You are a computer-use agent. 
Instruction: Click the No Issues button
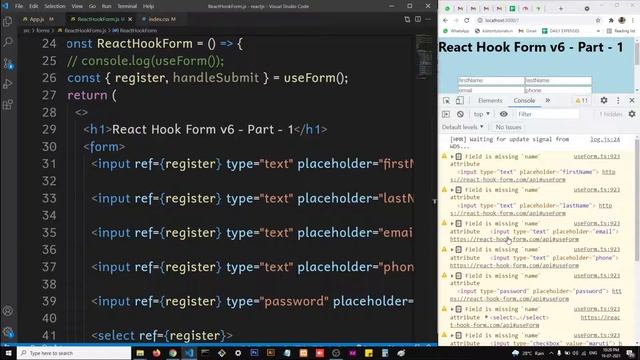(x=508, y=127)
